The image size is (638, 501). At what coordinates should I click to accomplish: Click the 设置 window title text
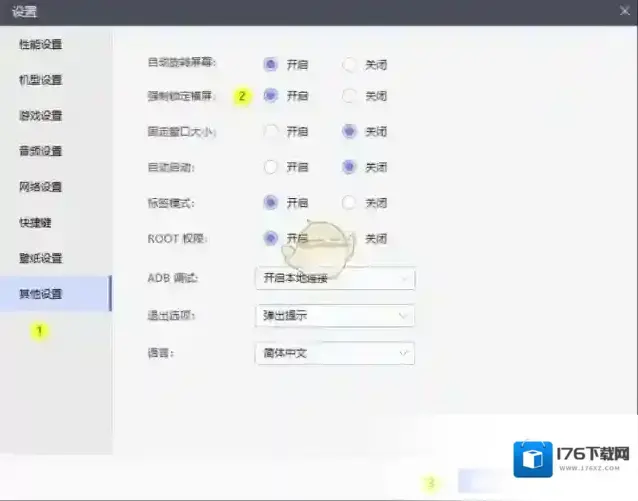coord(24,11)
